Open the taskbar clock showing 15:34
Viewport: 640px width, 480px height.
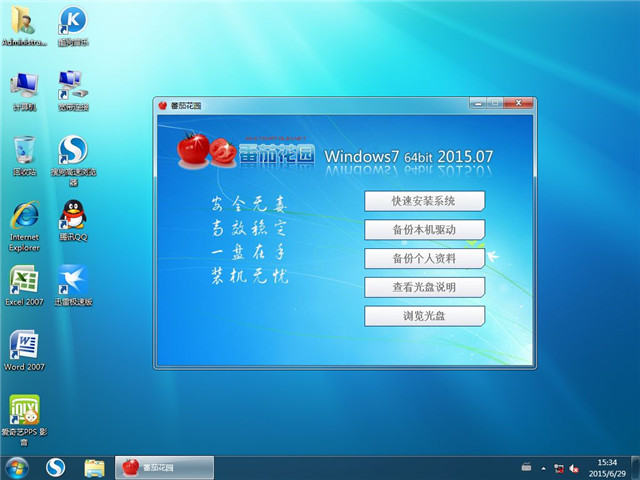(607, 468)
